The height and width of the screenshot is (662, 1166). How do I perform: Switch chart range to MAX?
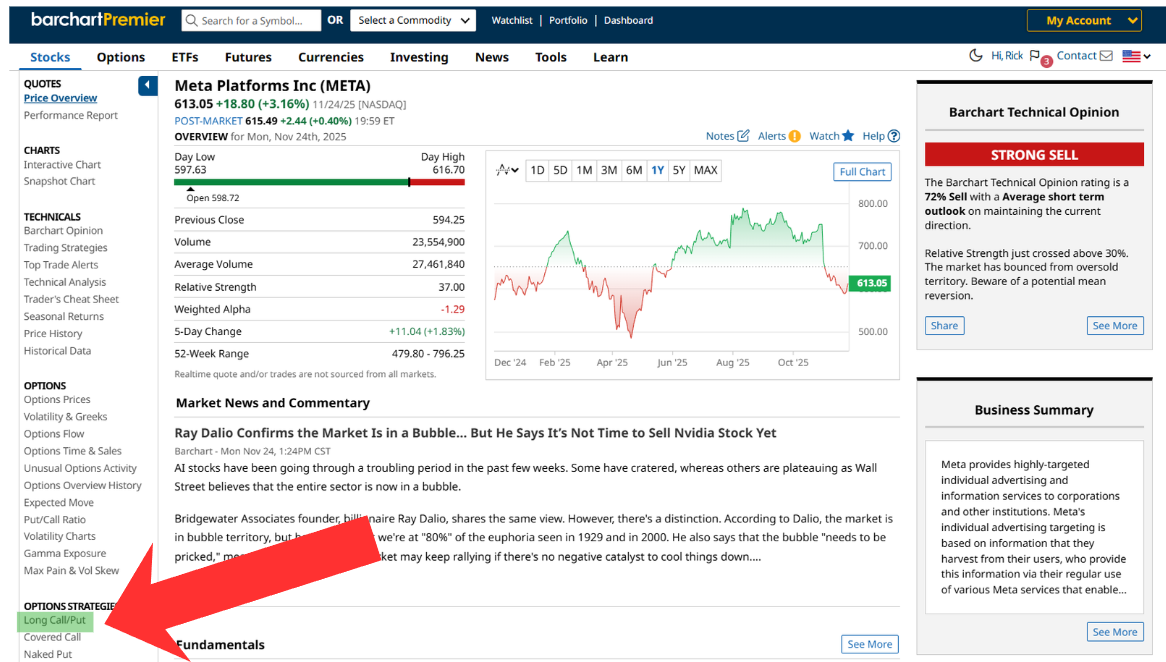706,170
